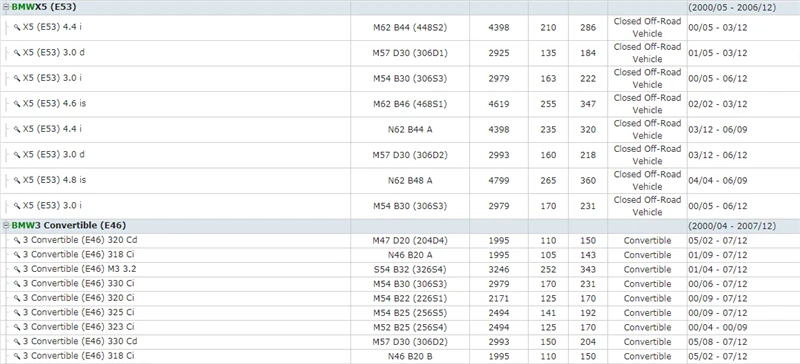Click magnifier icon beside 3 Convertible 325 Ci
Viewport: 800px width, 364px height.
coord(17,312)
